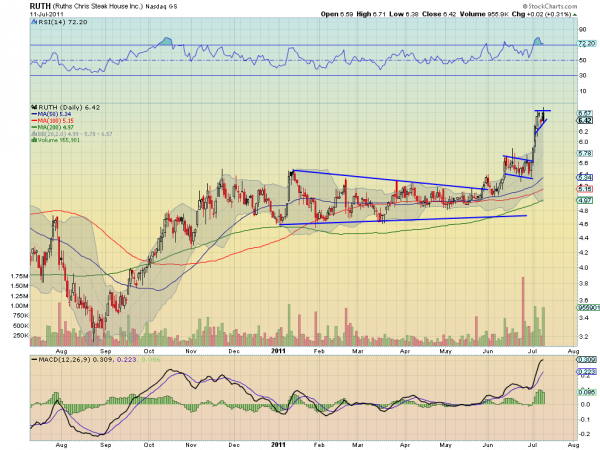Click the 72.20 value tag on RSI axis
This screenshot has height=450, width=600.
coord(587,44)
